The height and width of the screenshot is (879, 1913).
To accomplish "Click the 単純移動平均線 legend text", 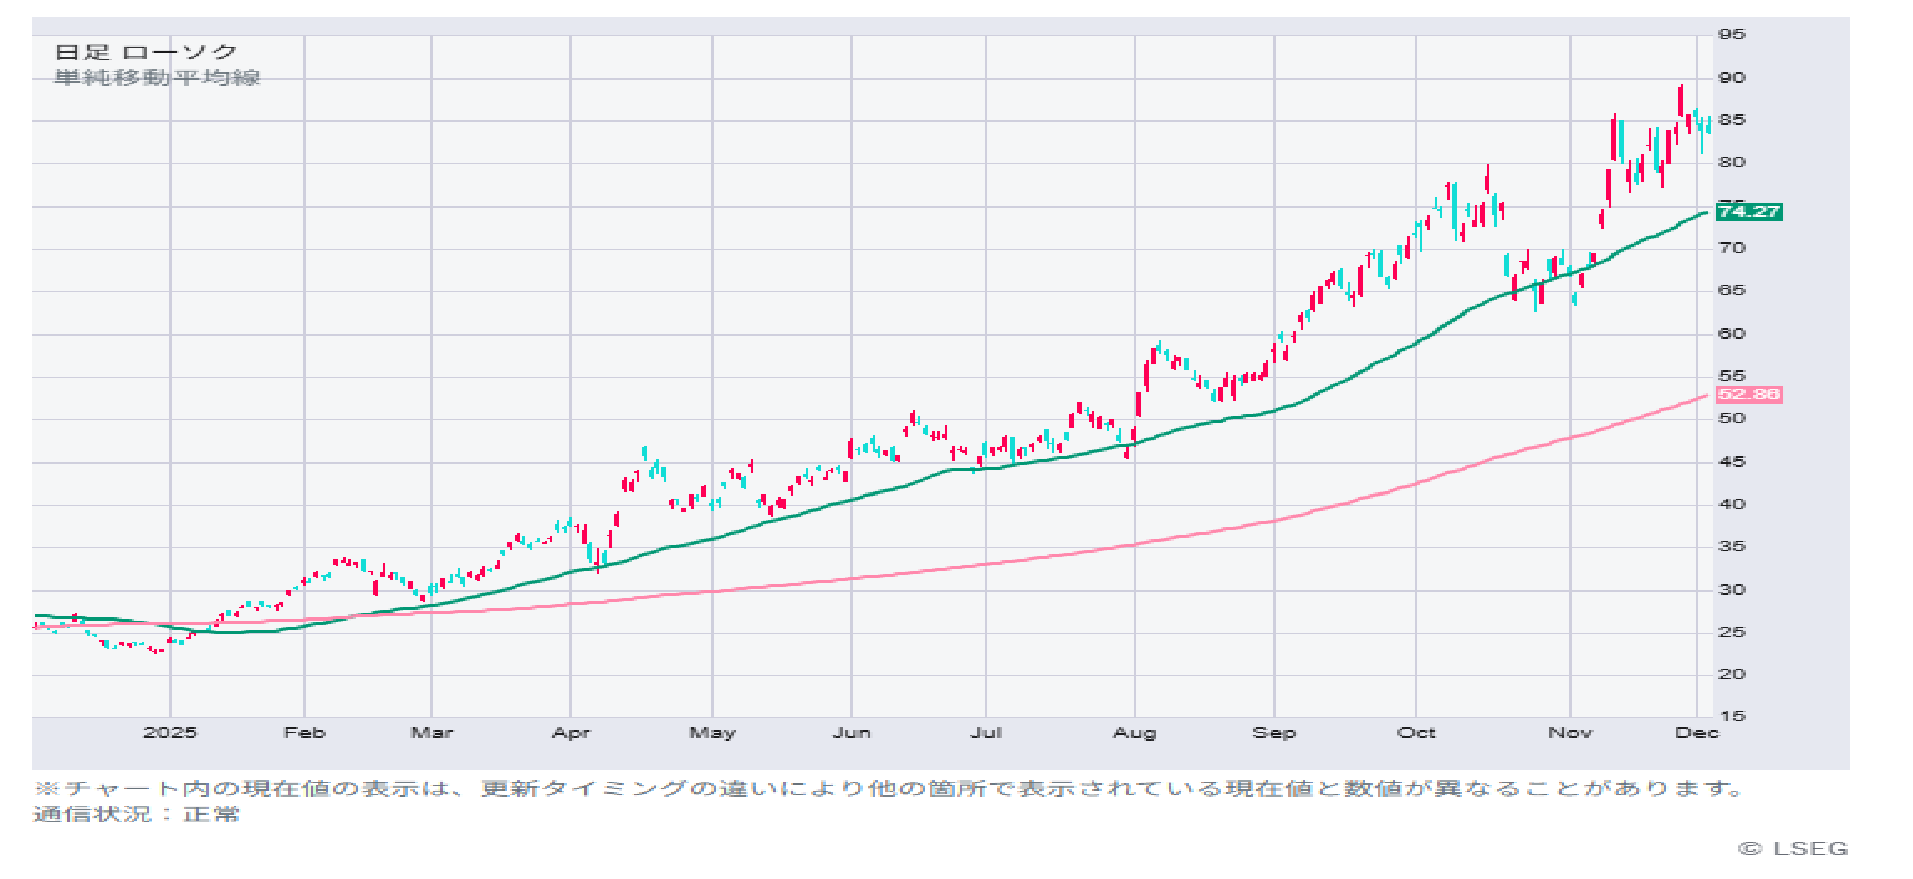I will pos(157,78).
